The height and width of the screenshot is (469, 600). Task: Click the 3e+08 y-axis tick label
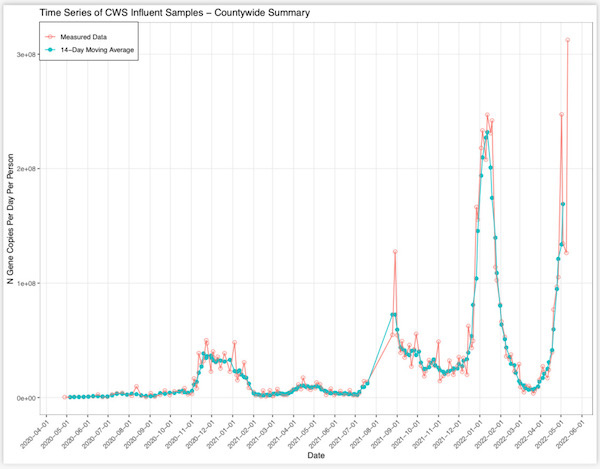[x=37, y=54]
